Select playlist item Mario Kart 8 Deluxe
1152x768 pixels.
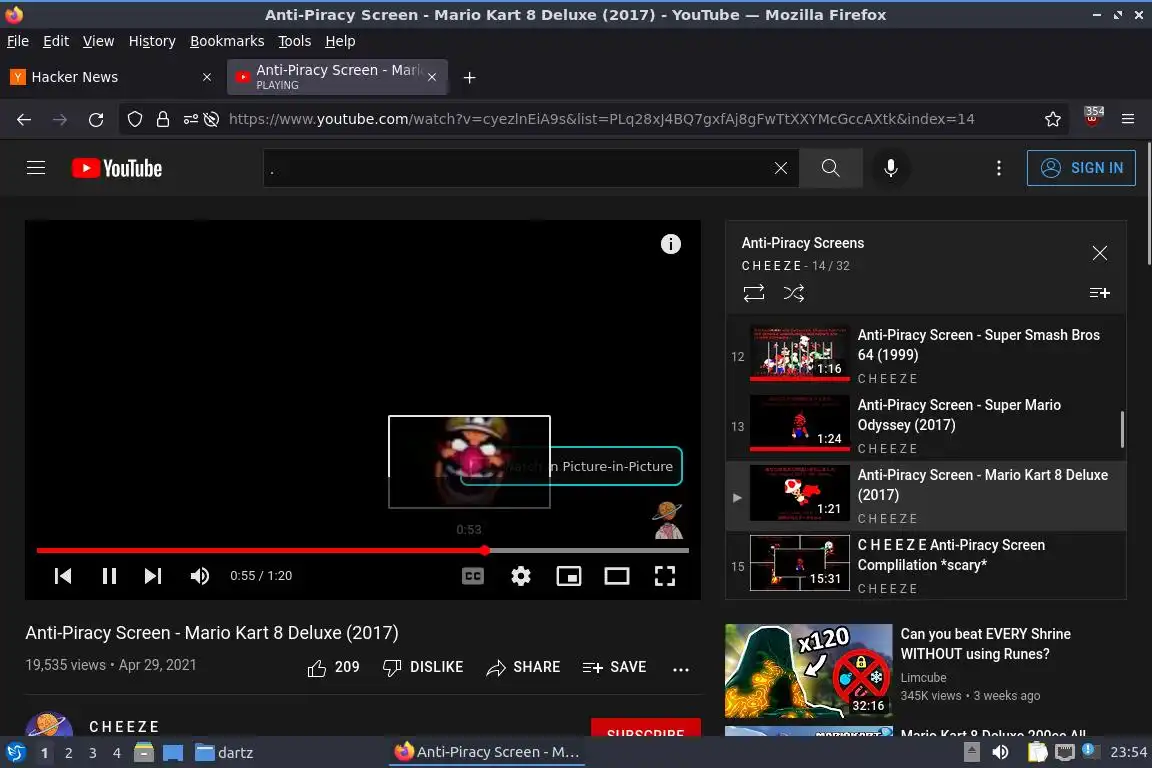point(926,496)
